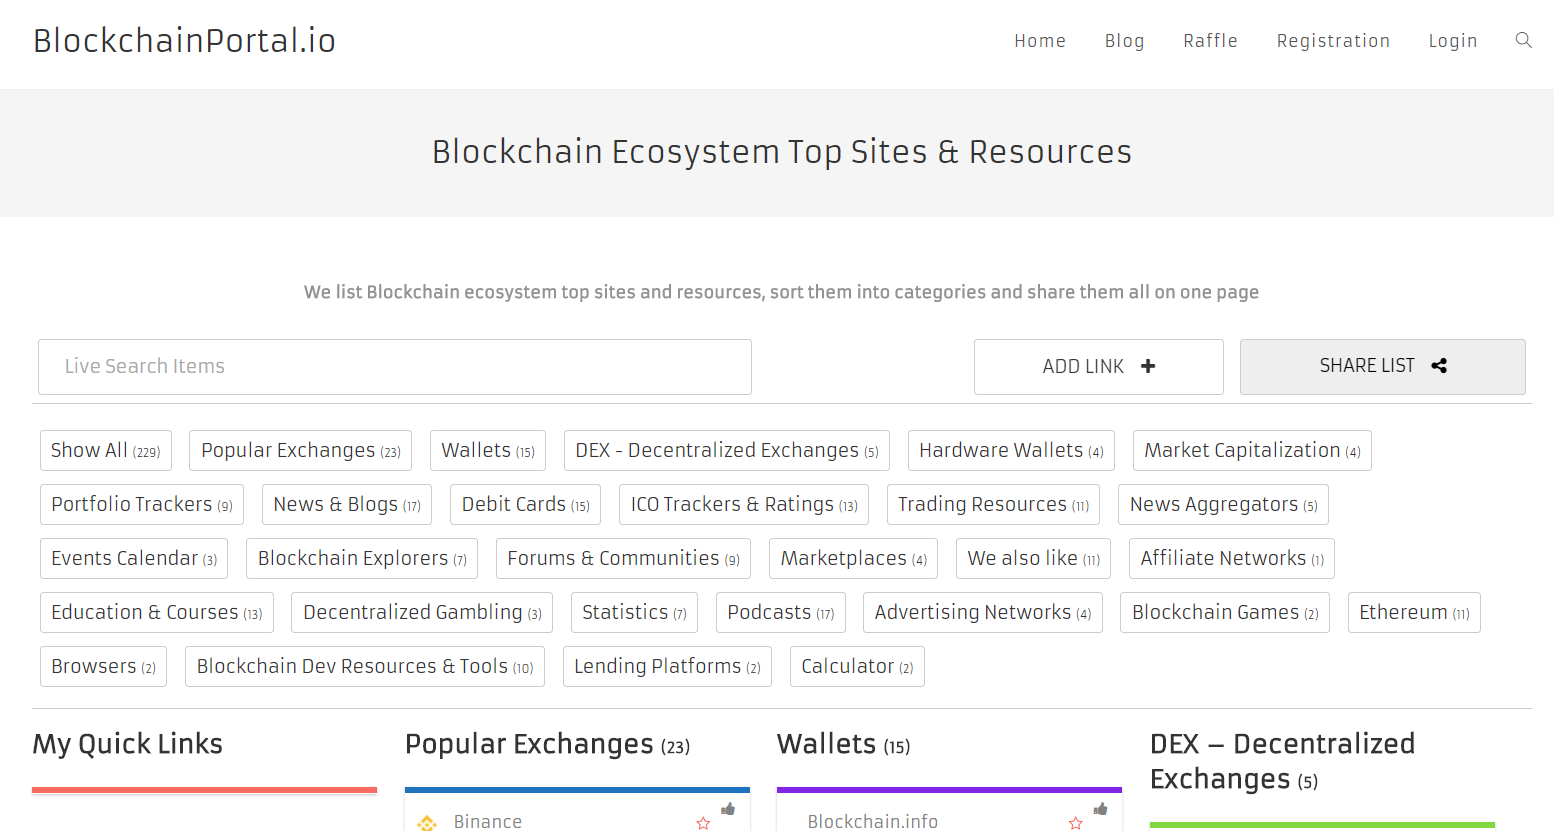The image size is (1554, 831).
Task: Focus the Live Search Items field
Action: 394,367
